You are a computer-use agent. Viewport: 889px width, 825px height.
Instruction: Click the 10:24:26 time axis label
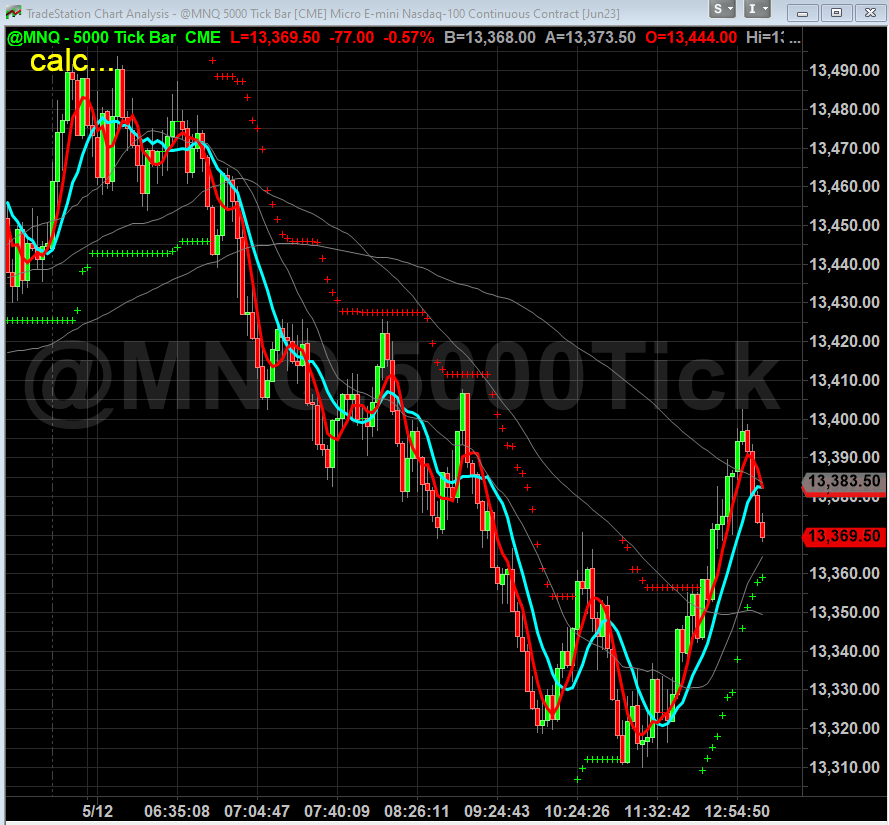coord(577,811)
